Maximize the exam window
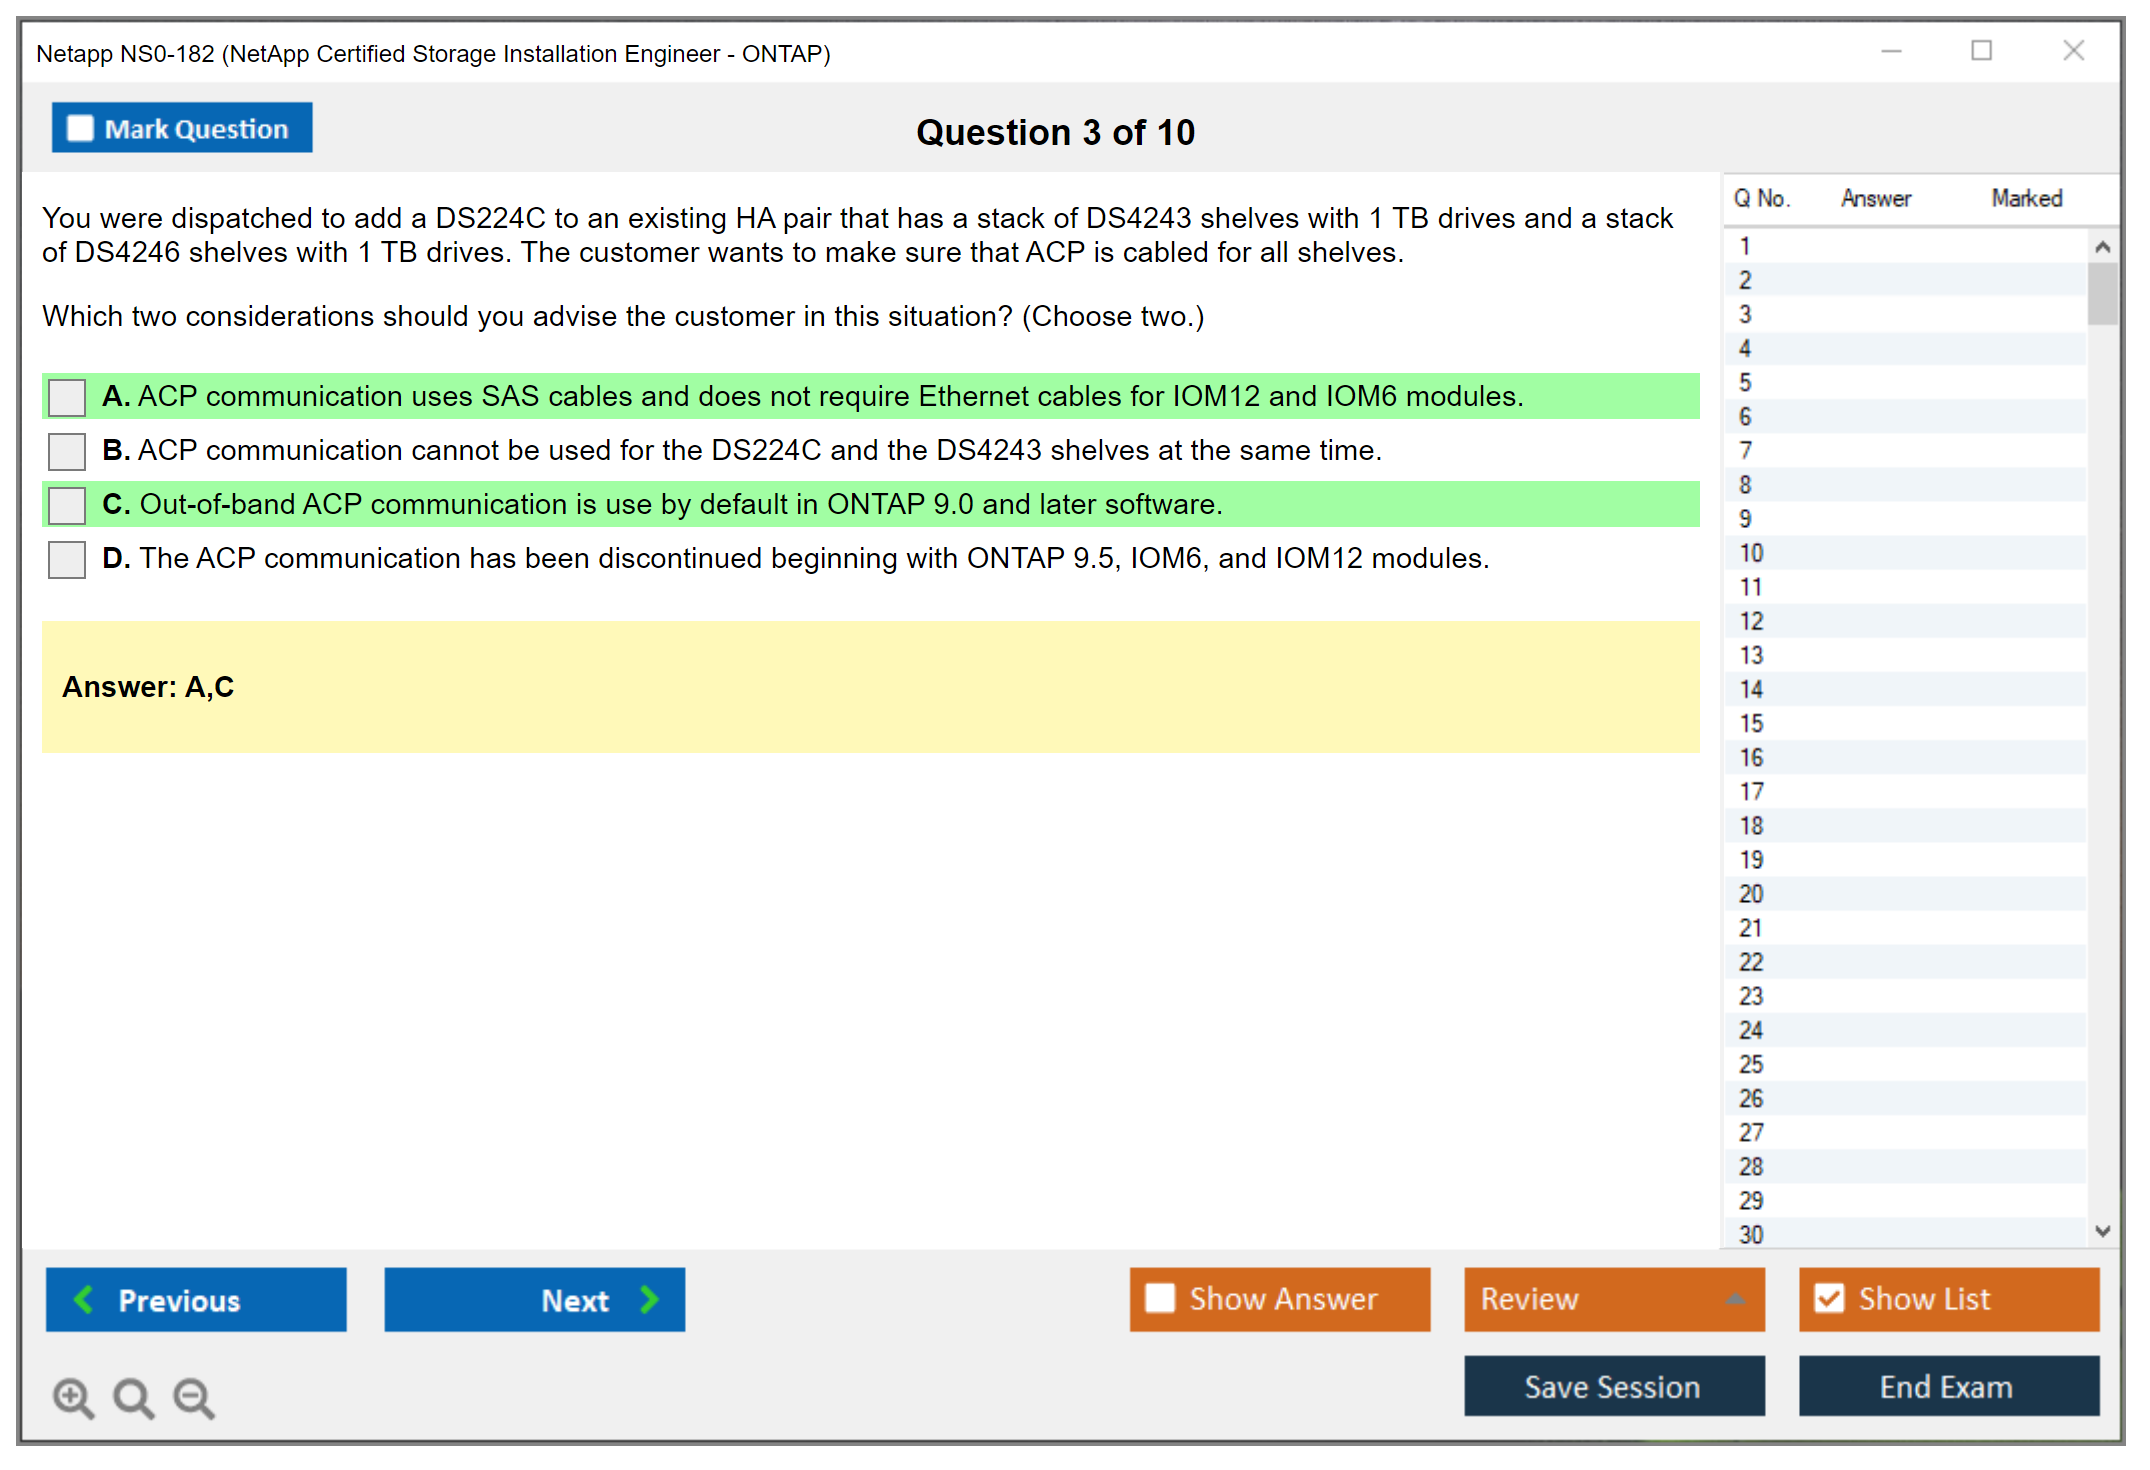This screenshot has height=1470, width=2150. [1981, 51]
